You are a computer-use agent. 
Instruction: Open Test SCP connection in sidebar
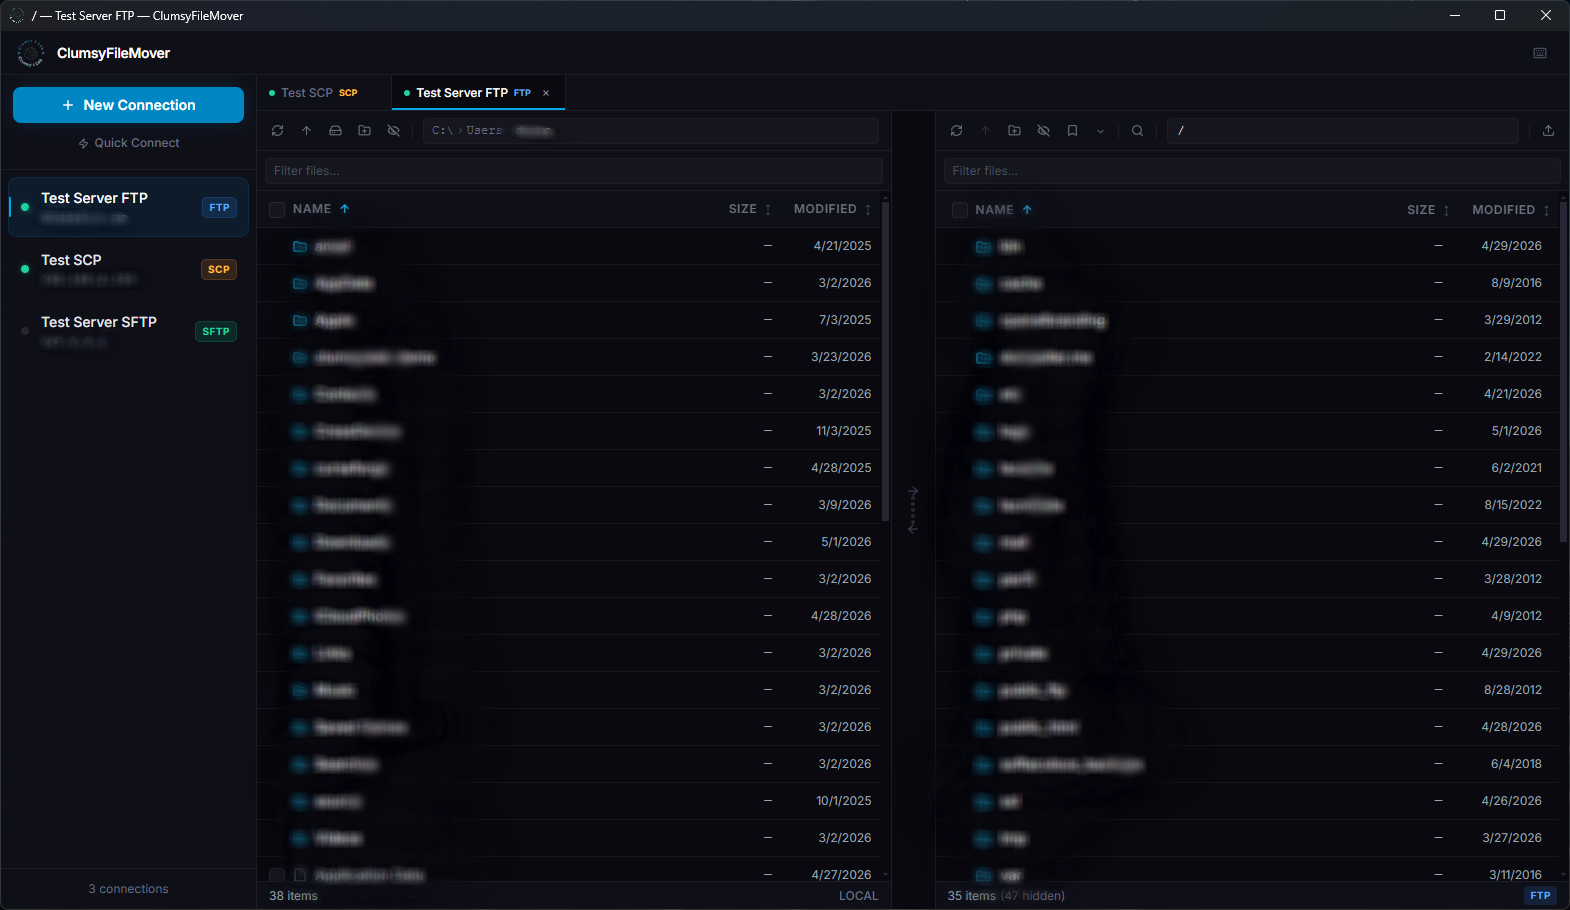coord(128,269)
